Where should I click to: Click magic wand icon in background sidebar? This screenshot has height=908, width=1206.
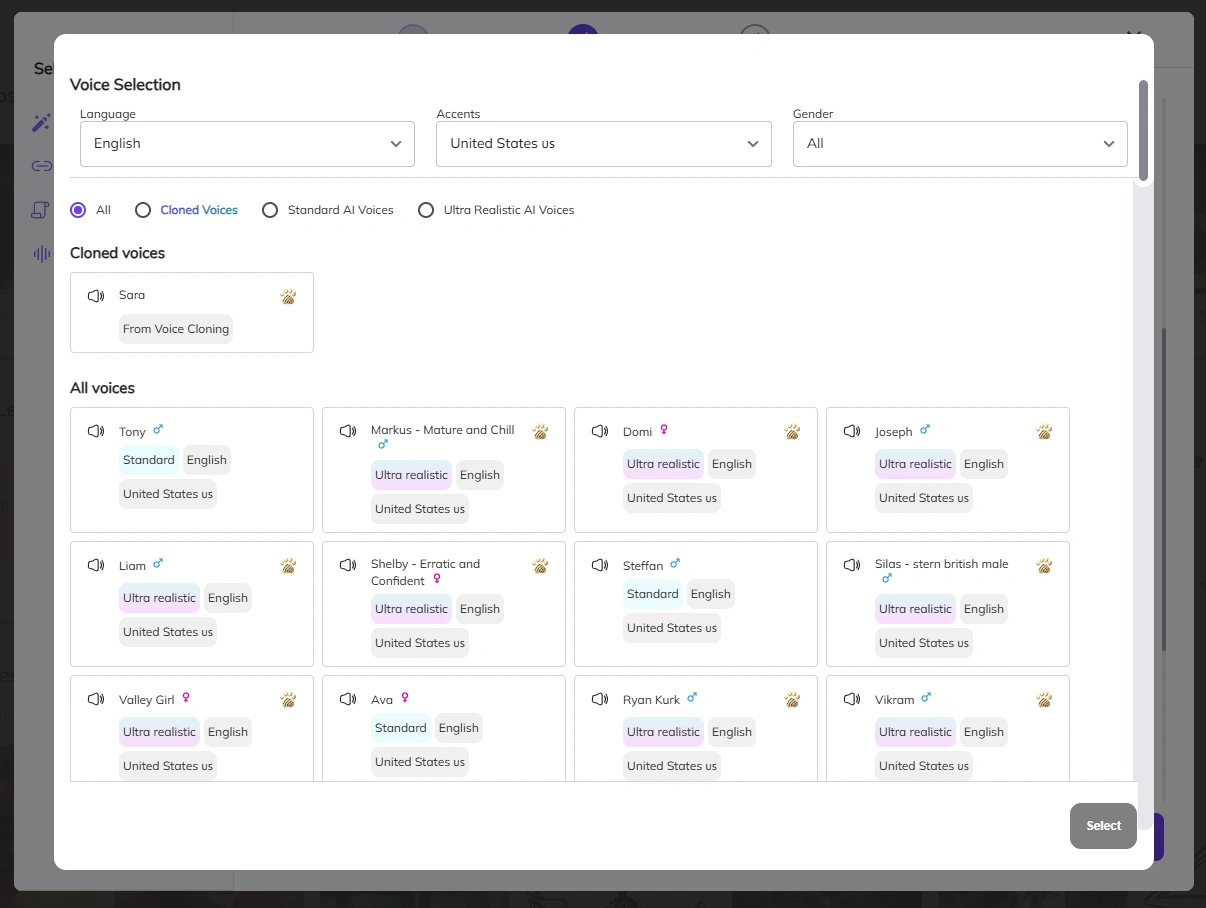pos(41,123)
